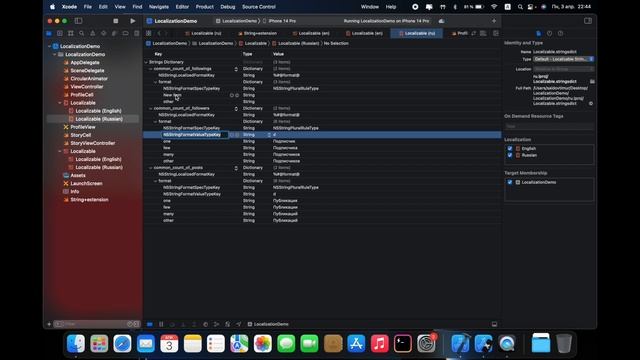Select the File inspector icon
This screenshot has width=640, height=360.
pyautogui.click(x=538, y=33)
